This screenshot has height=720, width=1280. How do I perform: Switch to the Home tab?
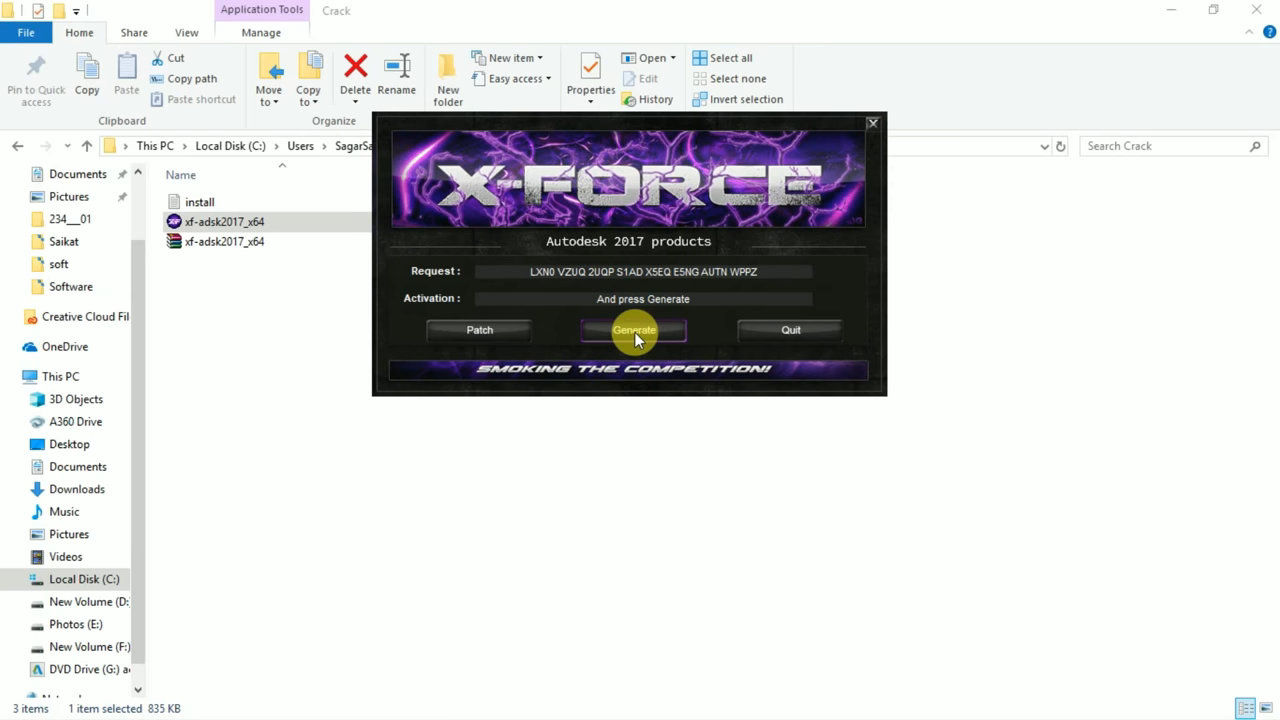point(79,33)
